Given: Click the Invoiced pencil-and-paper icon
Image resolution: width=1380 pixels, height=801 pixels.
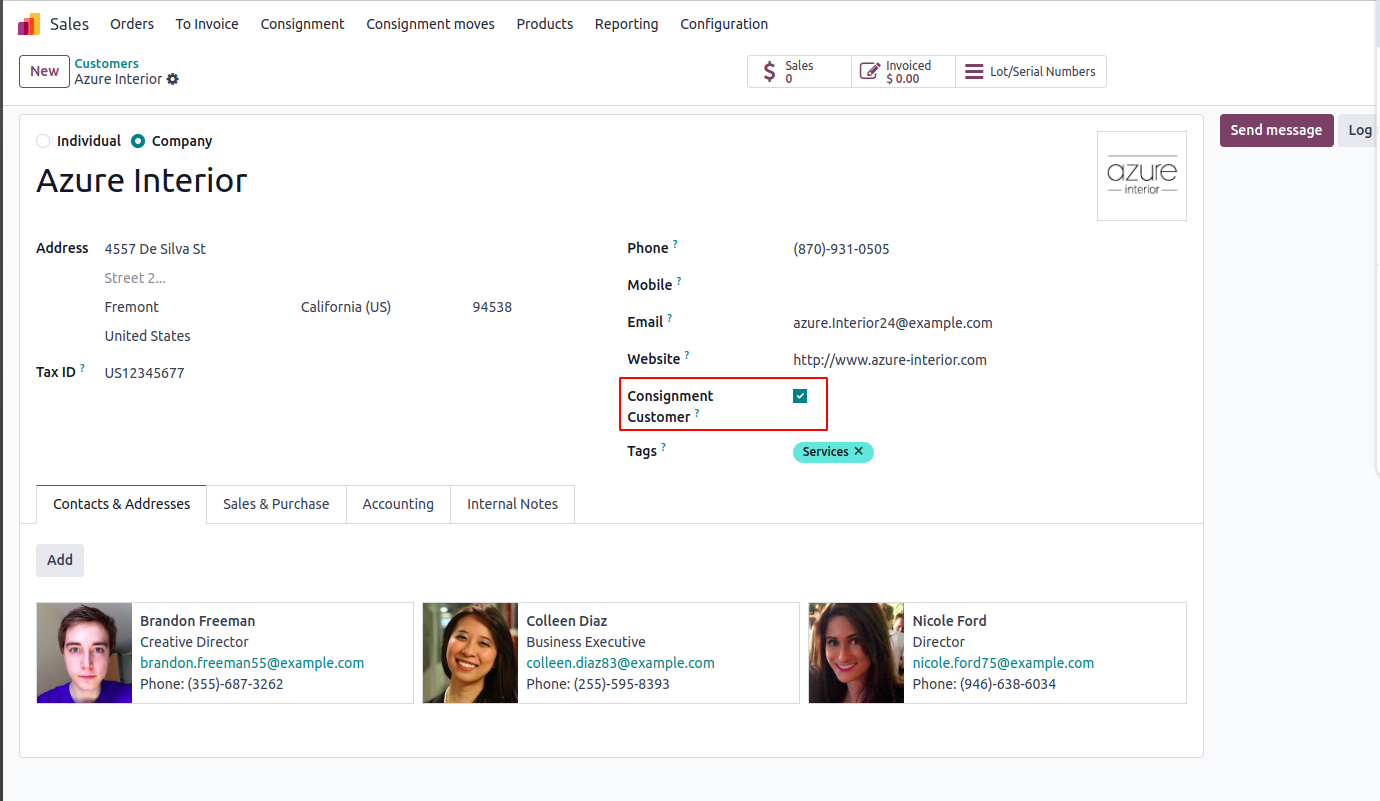Looking at the screenshot, I should (870, 71).
